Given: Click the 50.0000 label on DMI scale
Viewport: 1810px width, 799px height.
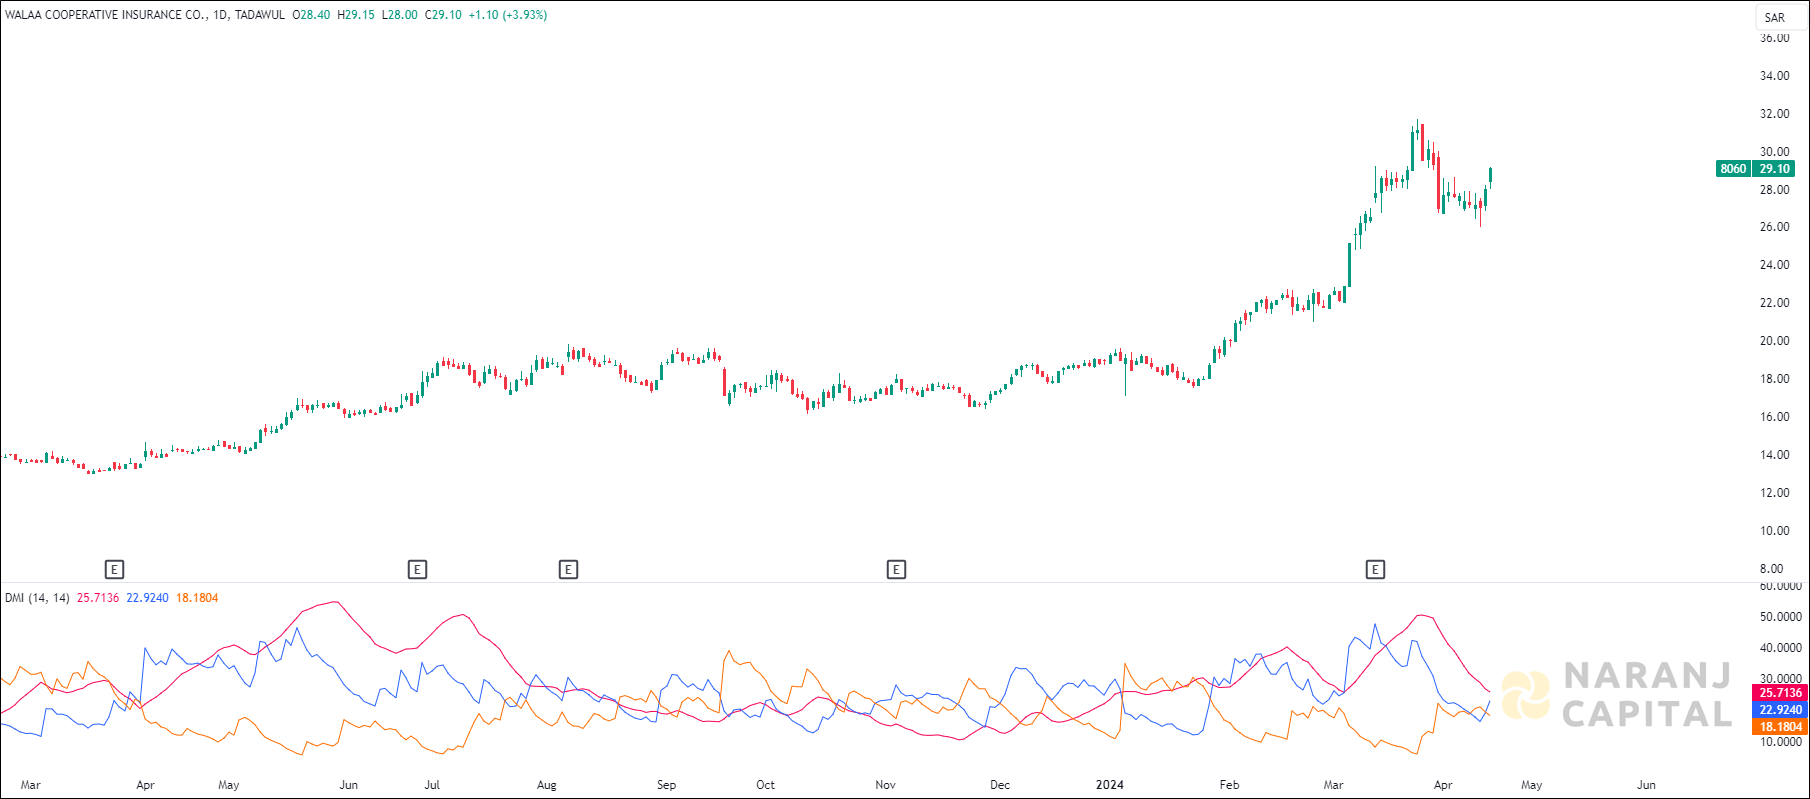Looking at the screenshot, I should click(1781, 617).
